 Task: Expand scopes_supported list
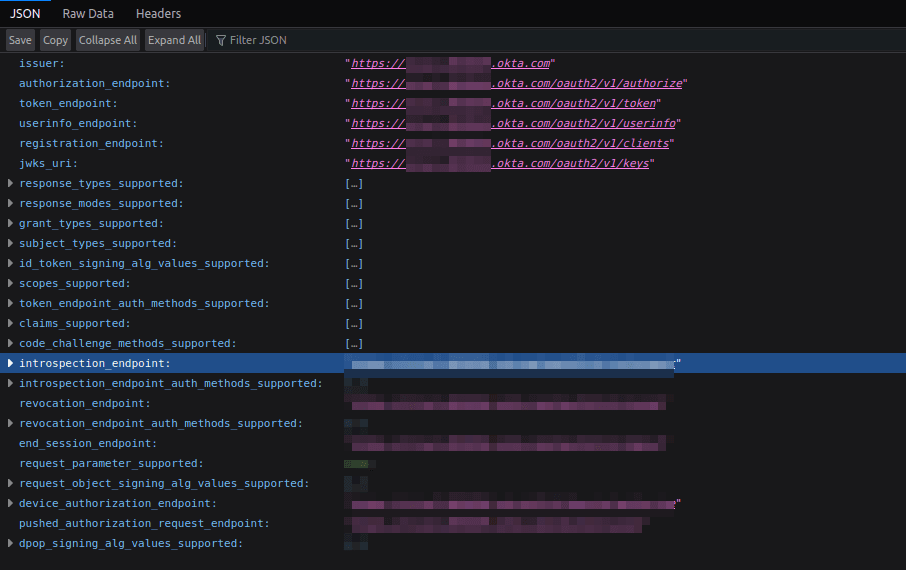pos(10,284)
